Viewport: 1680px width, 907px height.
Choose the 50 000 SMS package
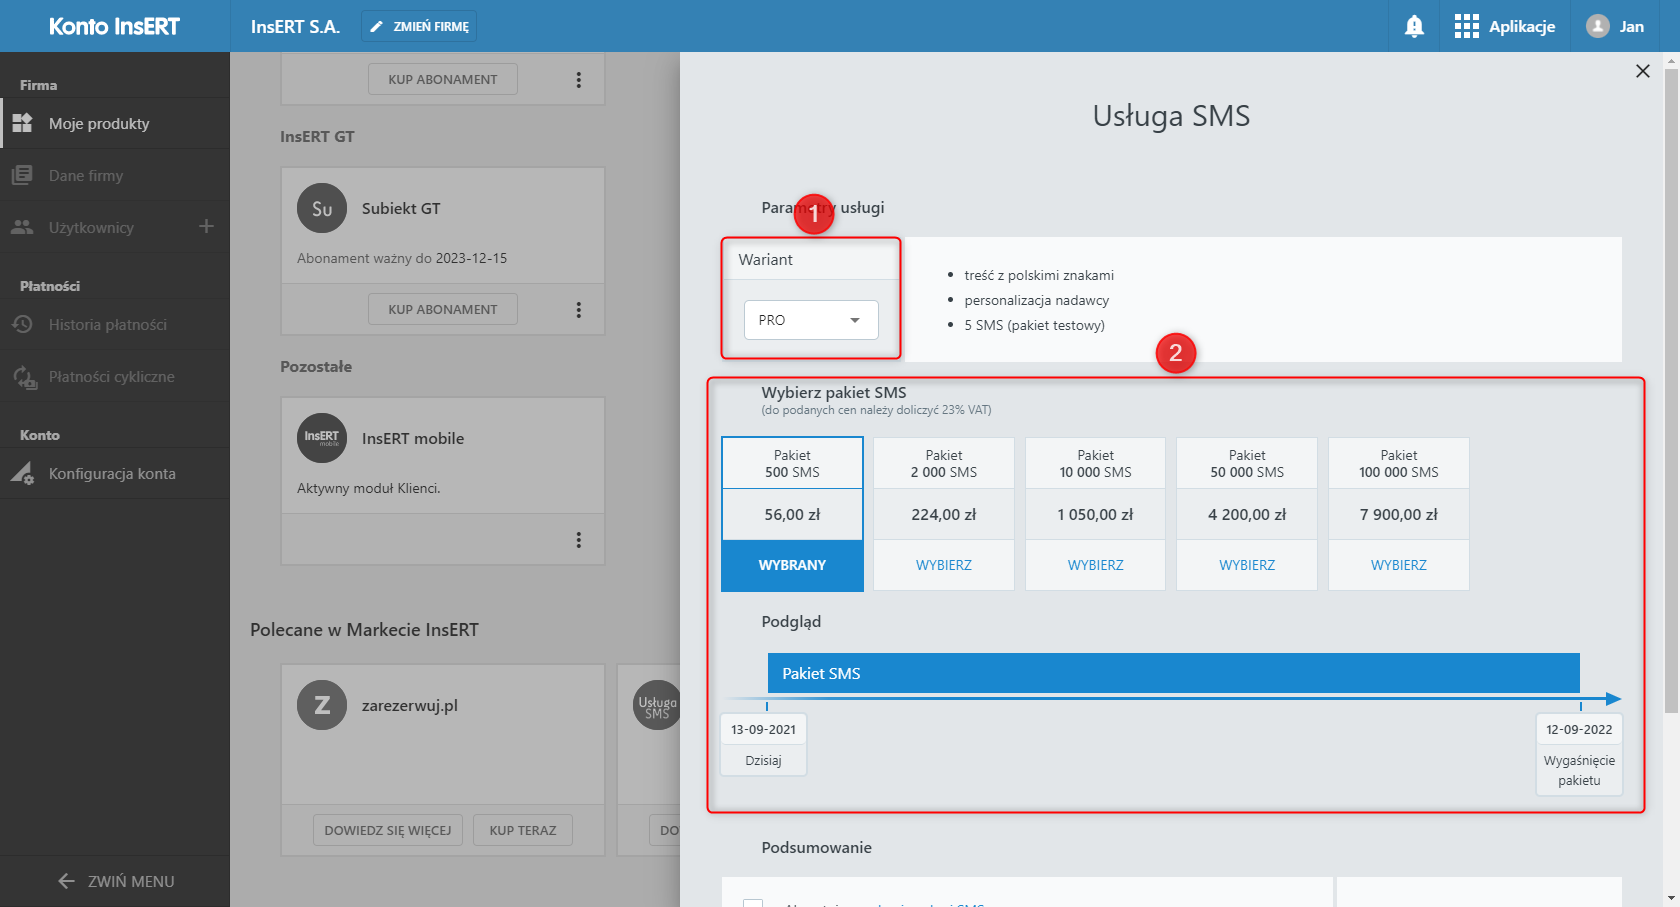point(1247,565)
